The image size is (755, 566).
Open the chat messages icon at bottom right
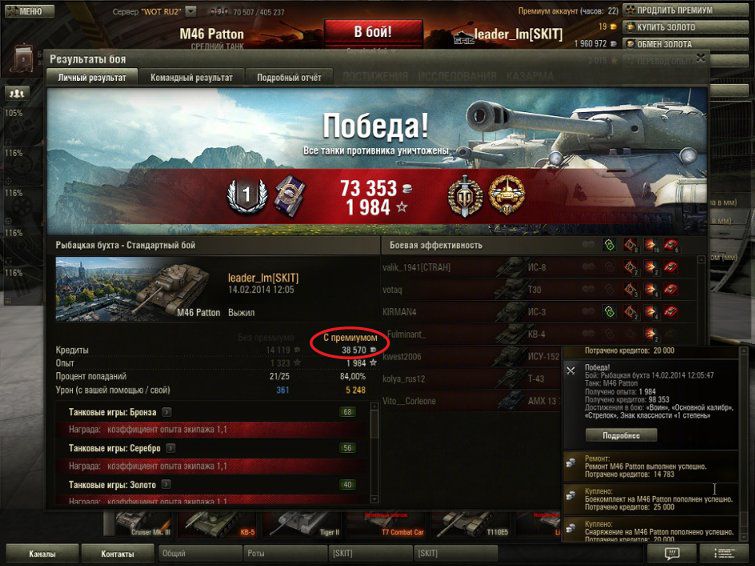[671, 553]
